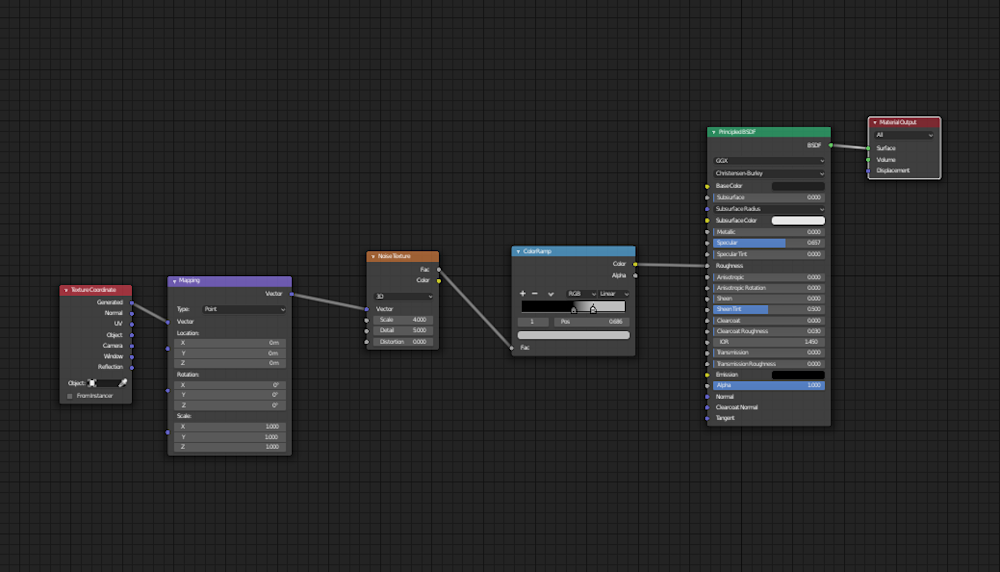The height and width of the screenshot is (572, 1000).
Task: Click the Noise Texture Distortion field
Action: (403, 342)
